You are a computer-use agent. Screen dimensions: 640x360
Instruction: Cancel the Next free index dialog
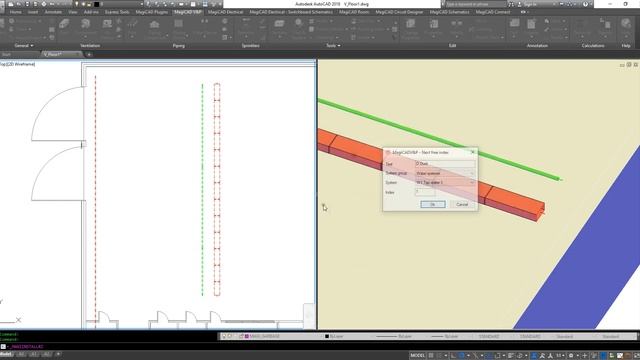(x=462, y=204)
